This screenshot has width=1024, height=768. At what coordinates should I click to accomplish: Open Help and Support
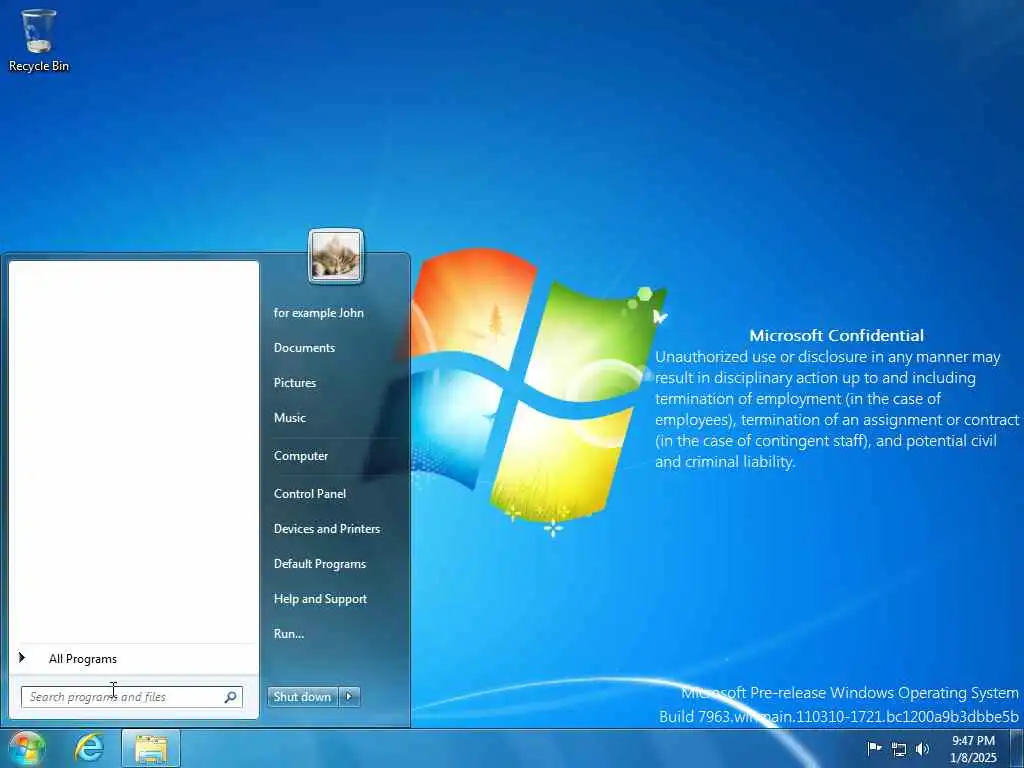(320, 598)
